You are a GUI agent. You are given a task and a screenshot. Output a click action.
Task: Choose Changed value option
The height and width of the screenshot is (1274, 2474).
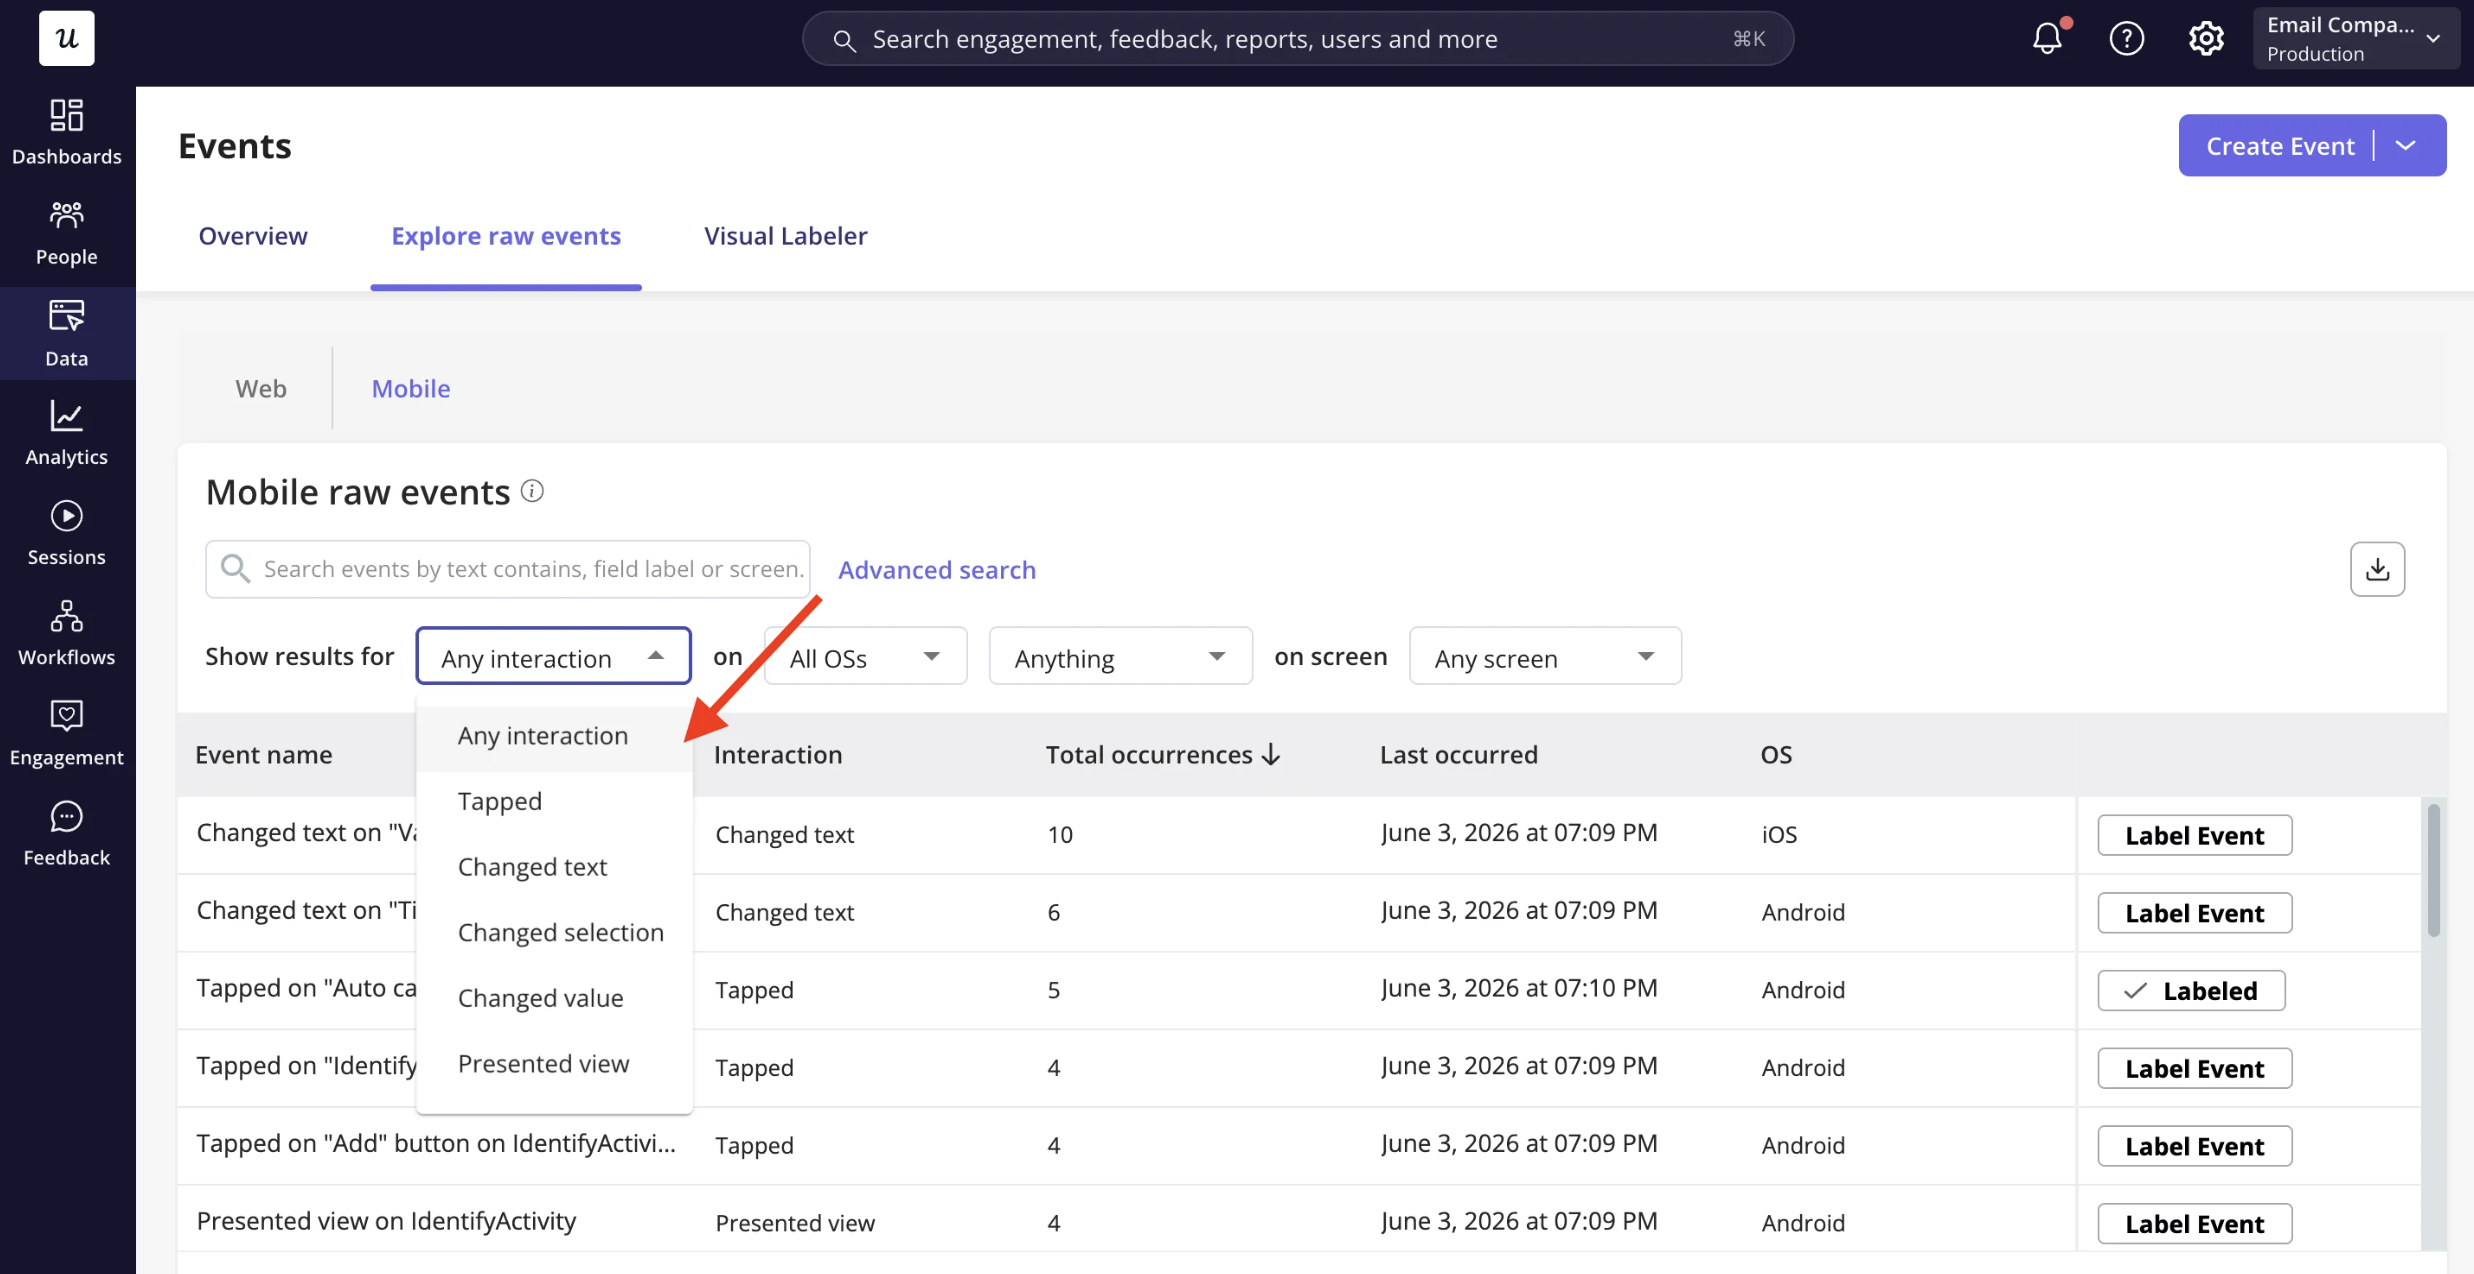point(554,998)
